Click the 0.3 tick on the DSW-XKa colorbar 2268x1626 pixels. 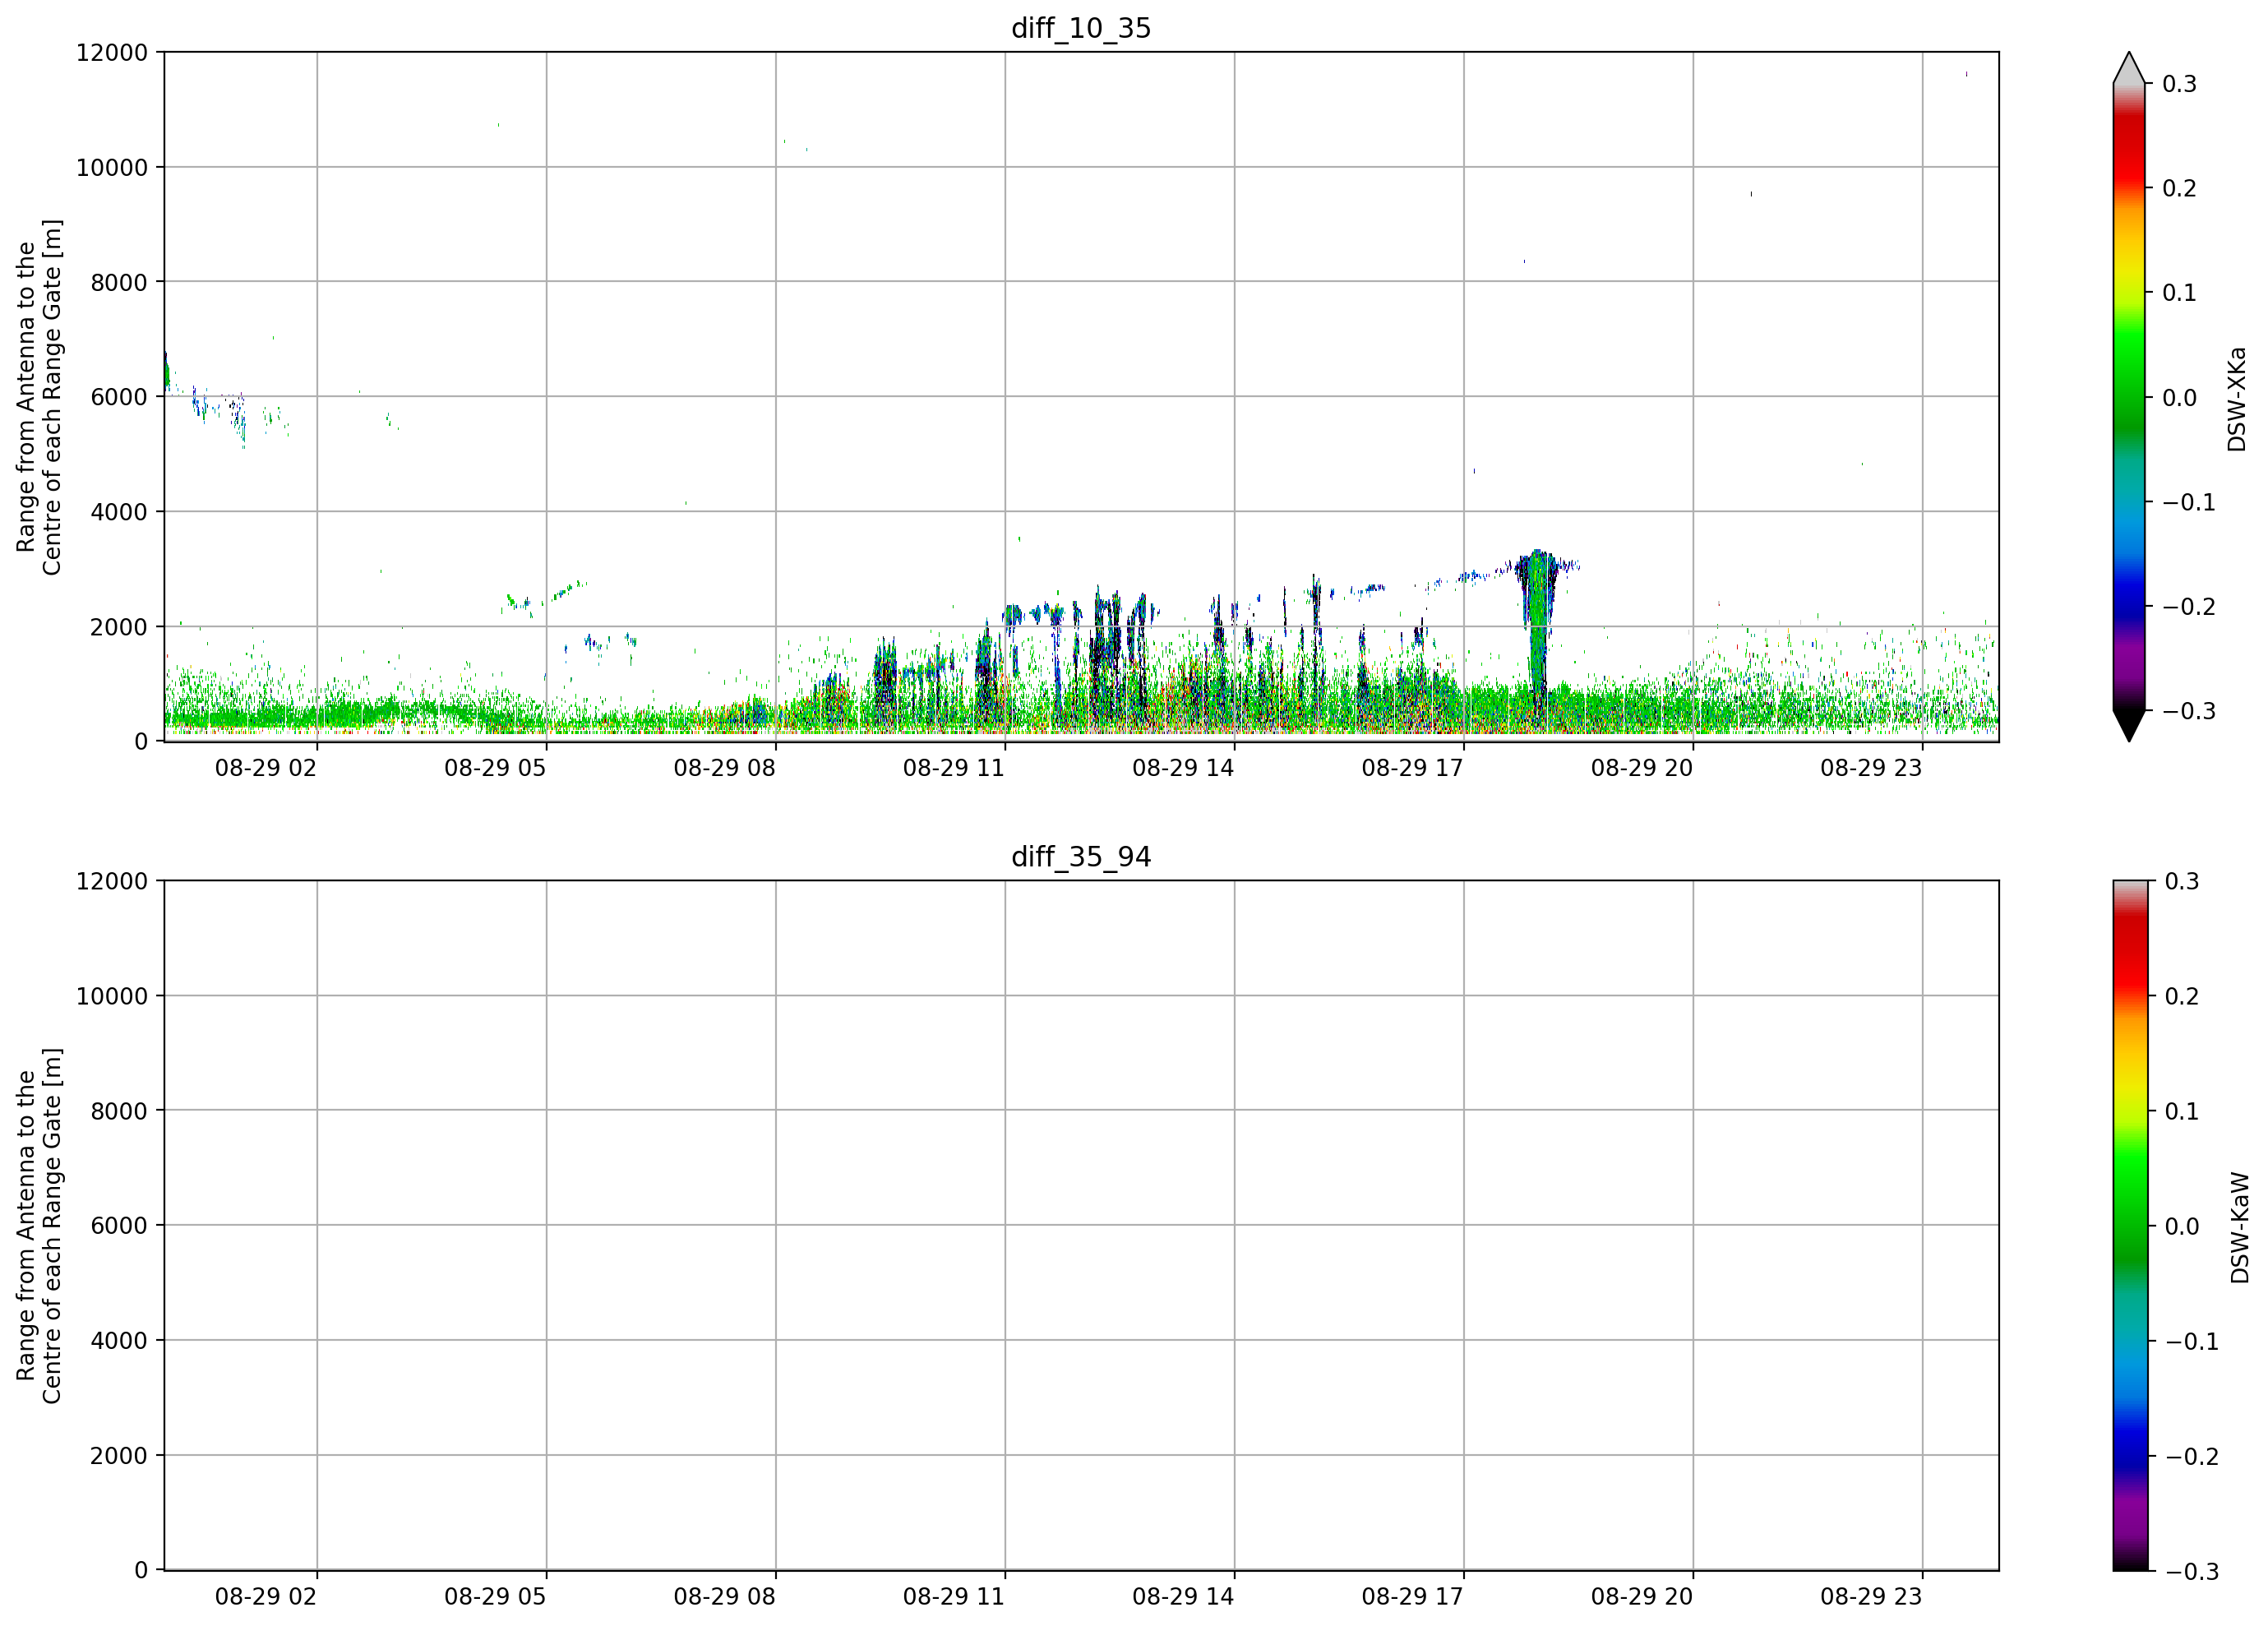coord(2179,84)
